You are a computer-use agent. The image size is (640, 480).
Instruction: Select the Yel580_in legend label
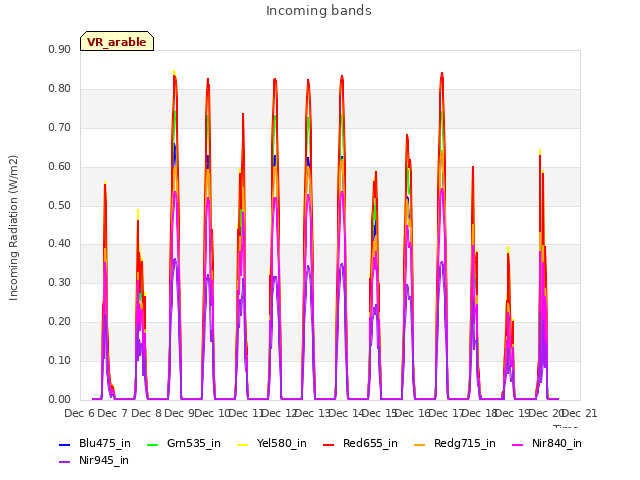point(282,444)
